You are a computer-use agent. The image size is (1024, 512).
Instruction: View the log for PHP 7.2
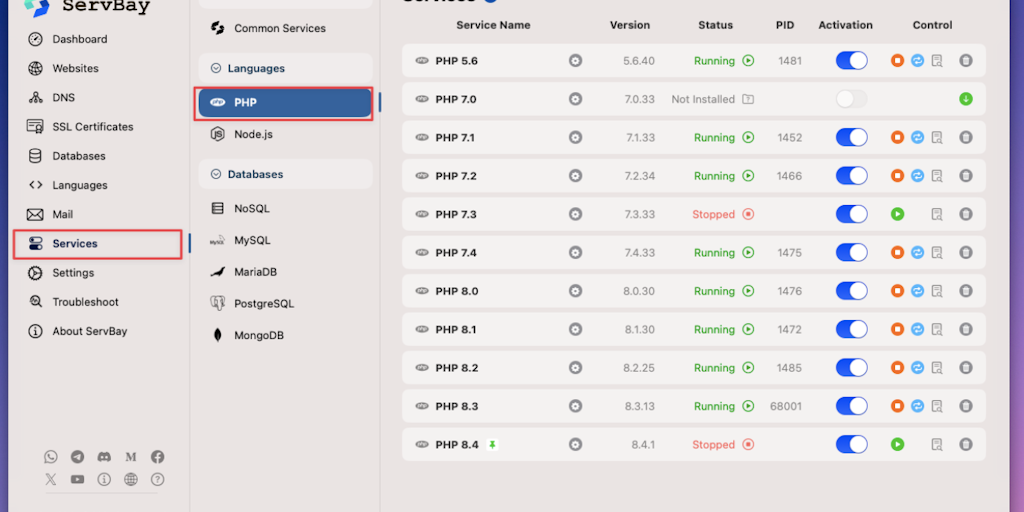[937, 176]
